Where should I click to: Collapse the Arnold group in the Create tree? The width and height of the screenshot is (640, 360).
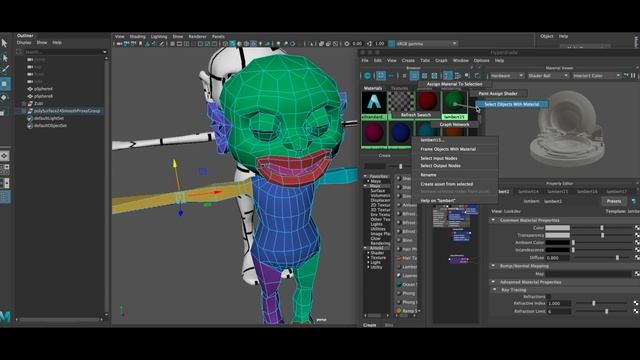pyautogui.click(x=365, y=248)
